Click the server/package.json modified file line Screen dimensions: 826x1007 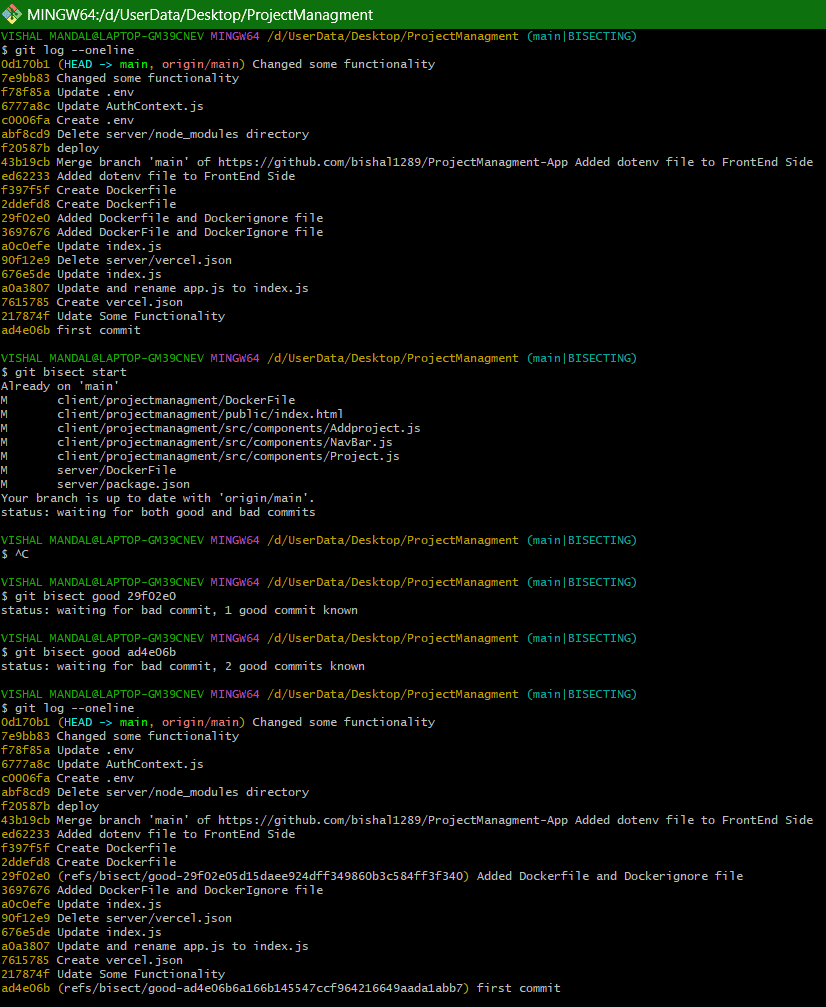pos(95,484)
